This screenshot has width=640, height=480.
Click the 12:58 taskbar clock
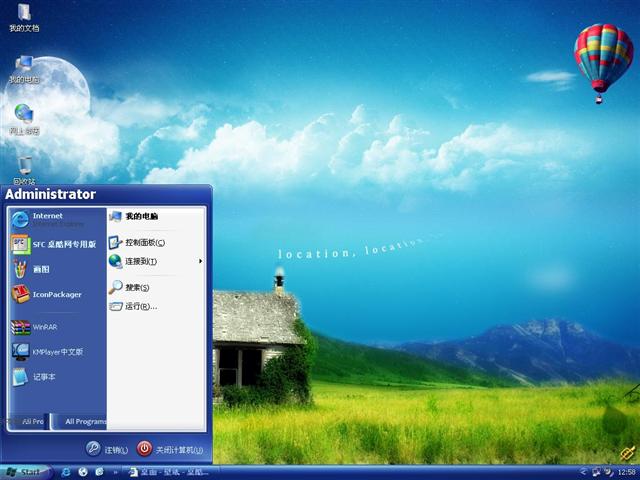pos(627,473)
